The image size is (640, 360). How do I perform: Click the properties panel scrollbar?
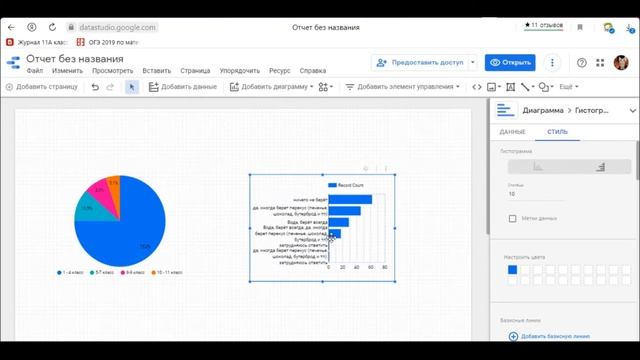pyautogui.click(x=638, y=160)
